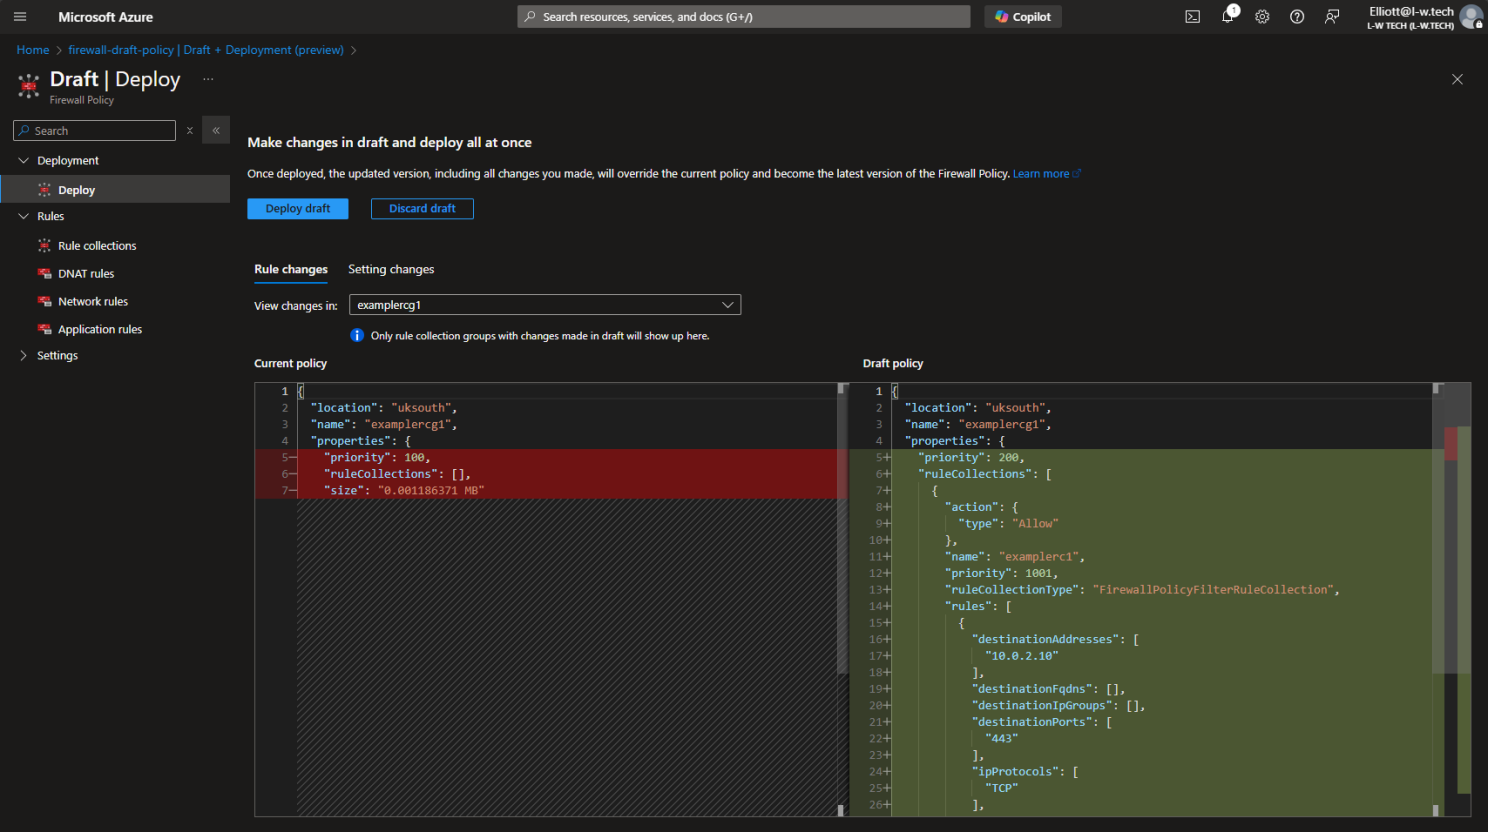This screenshot has height=832, width=1488.
Task: Collapse the sidebar with the double chevron
Action: [216, 130]
